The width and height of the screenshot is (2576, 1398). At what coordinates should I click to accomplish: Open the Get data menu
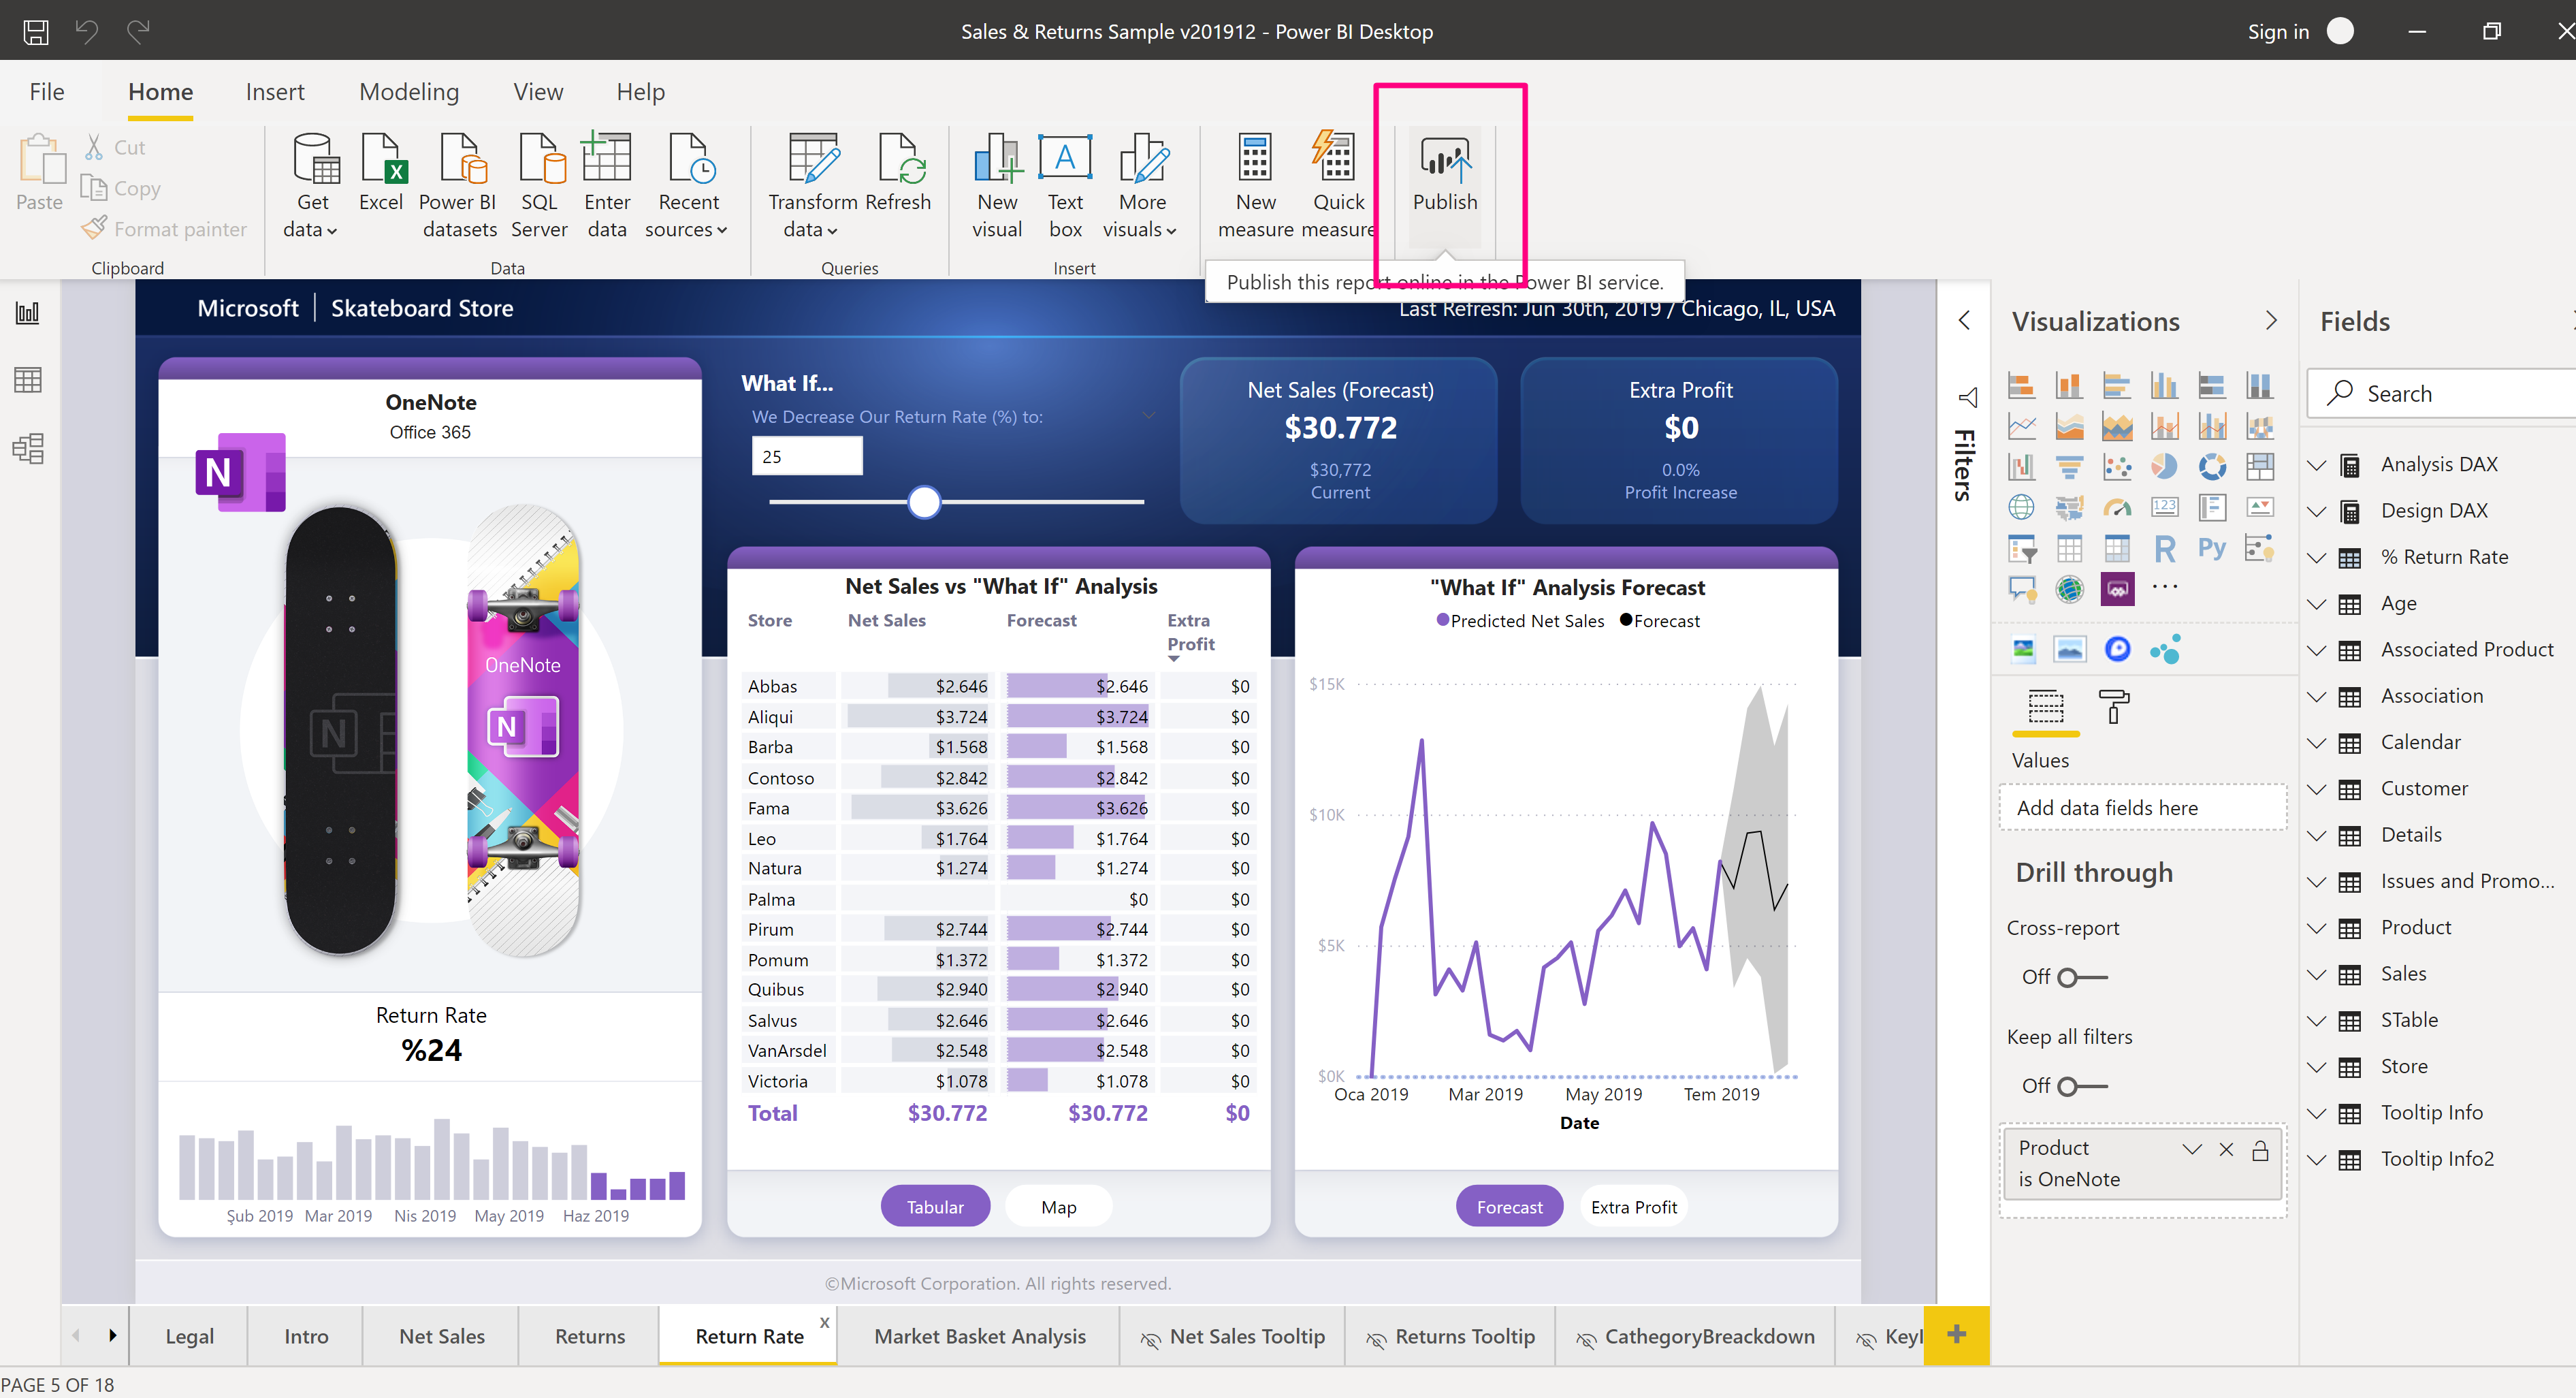point(312,186)
